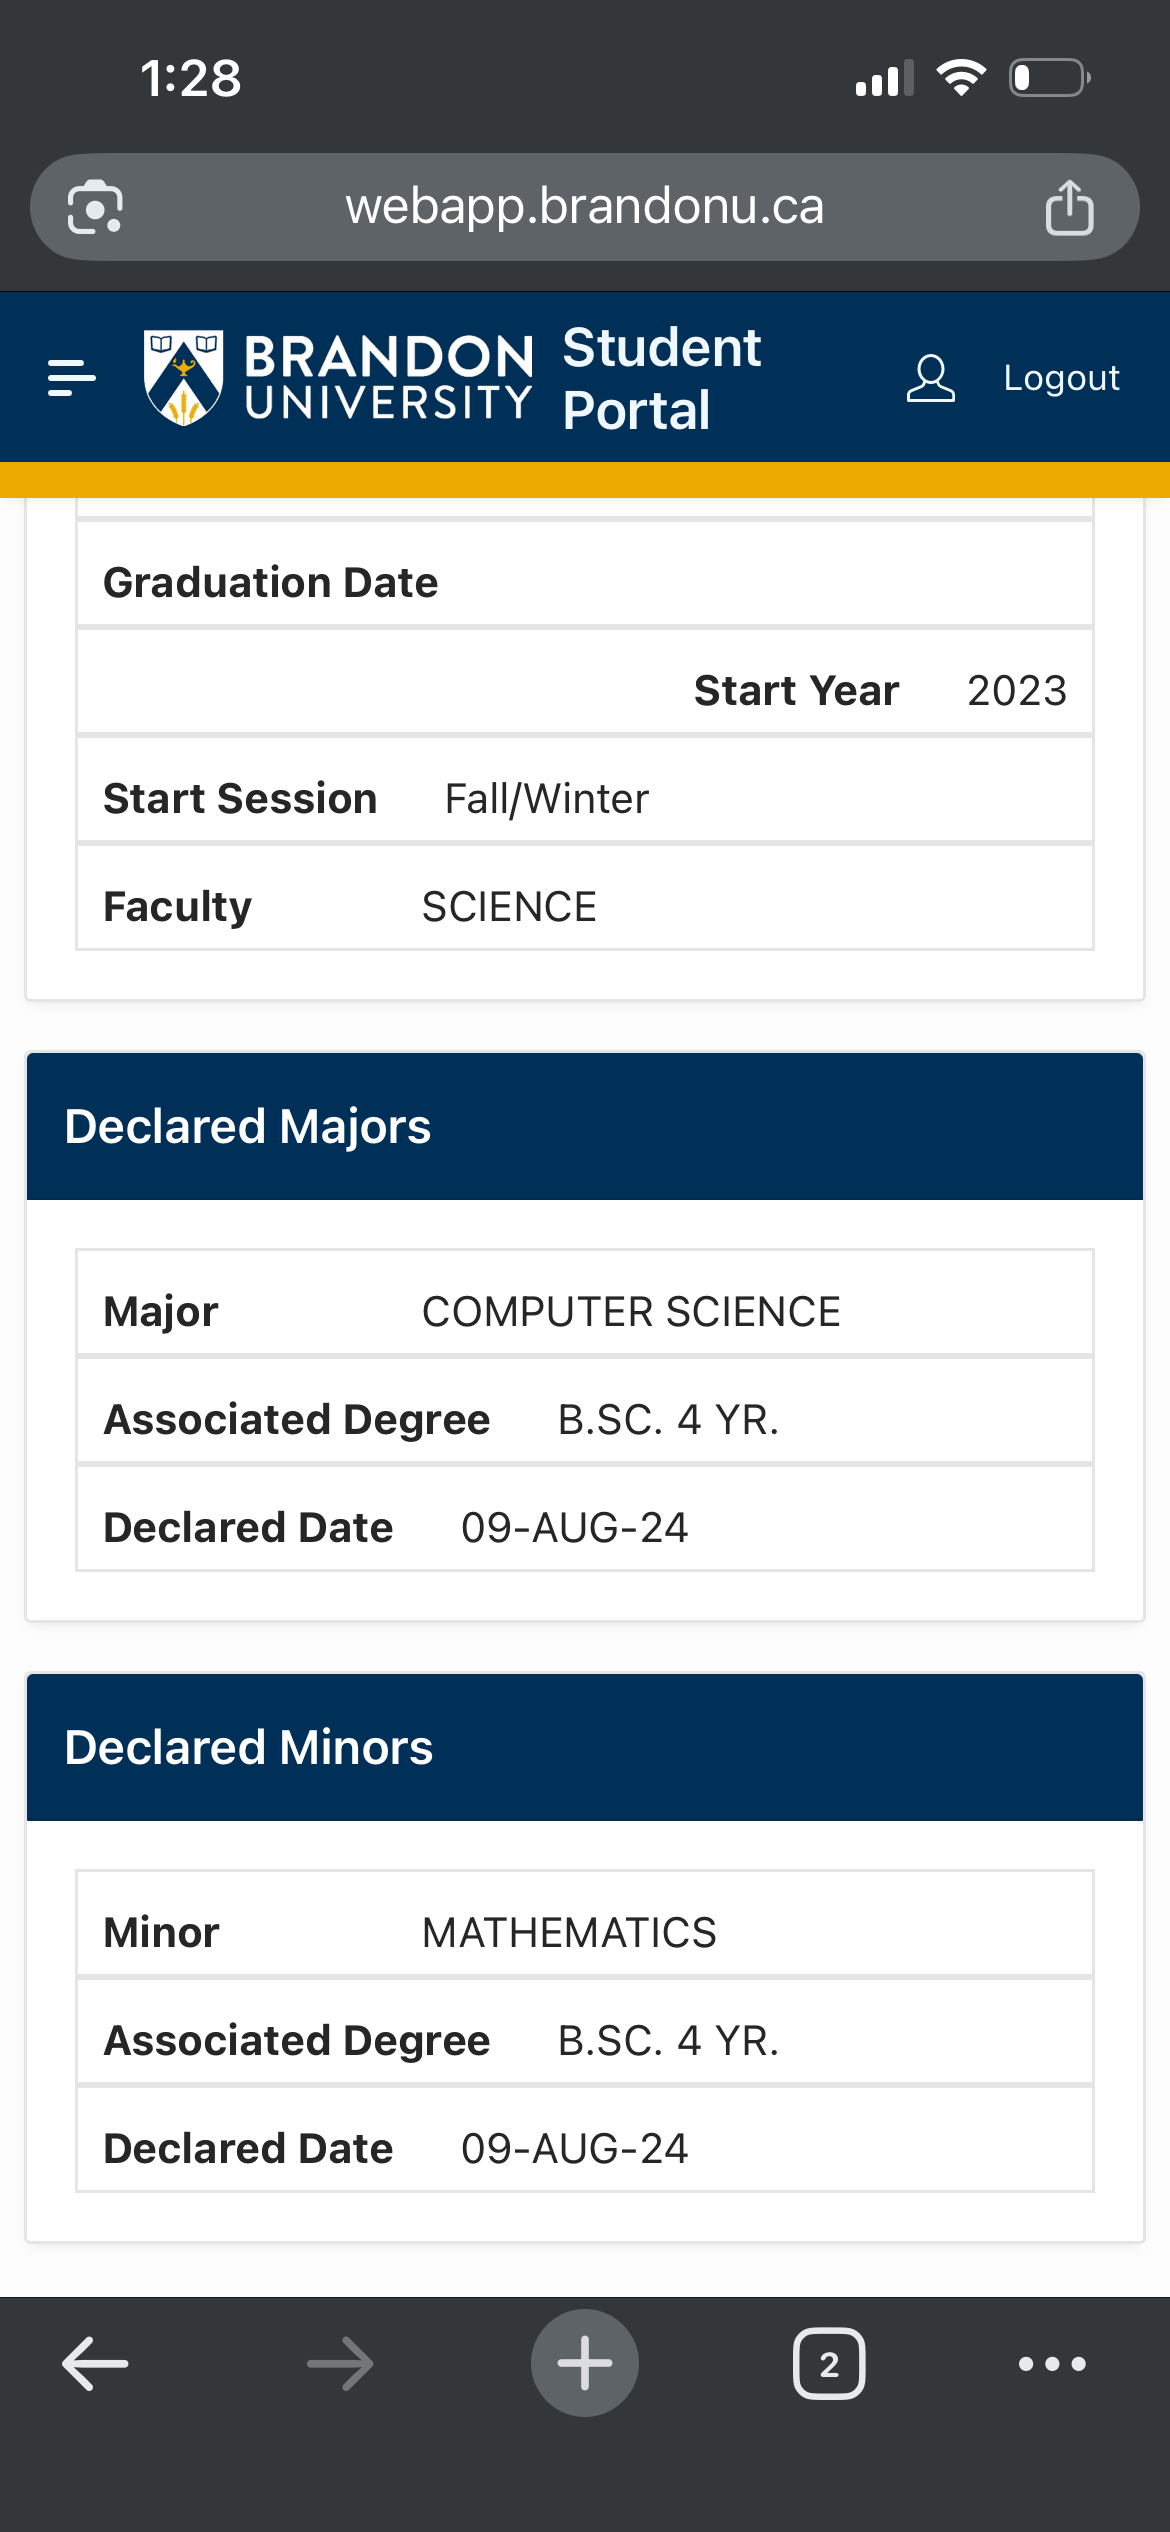Open the hamburger navigation menu
Image resolution: width=1170 pixels, height=2532 pixels.
pos(72,378)
